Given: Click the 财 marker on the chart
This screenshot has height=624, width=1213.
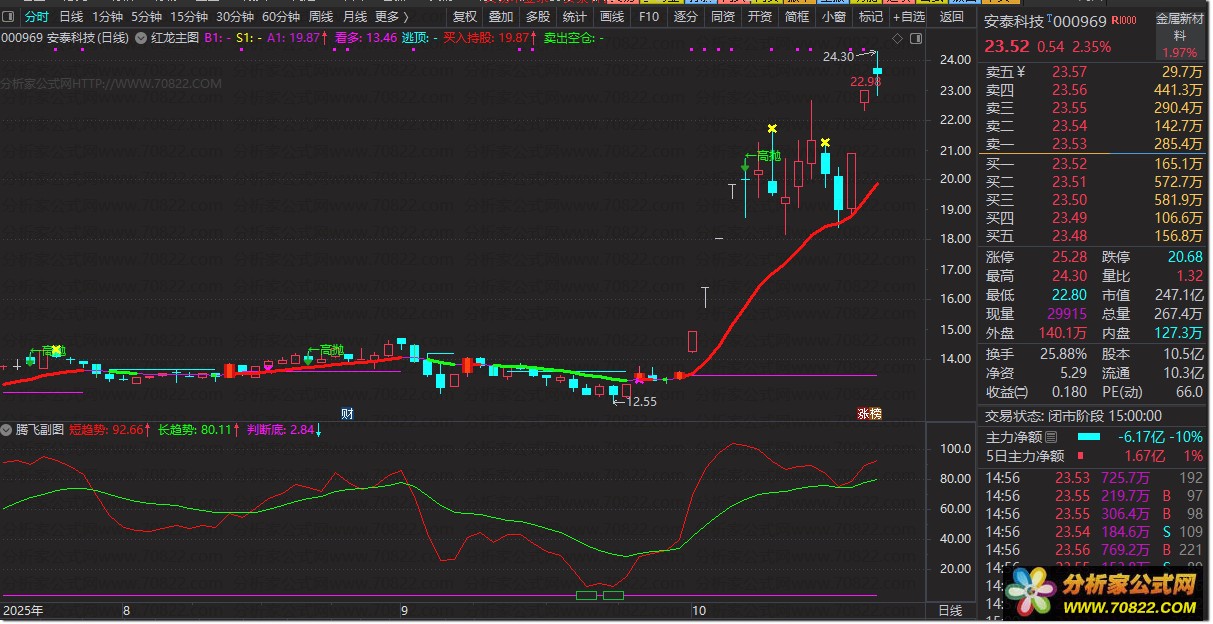Looking at the screenshot, I should tap(347, 412).
